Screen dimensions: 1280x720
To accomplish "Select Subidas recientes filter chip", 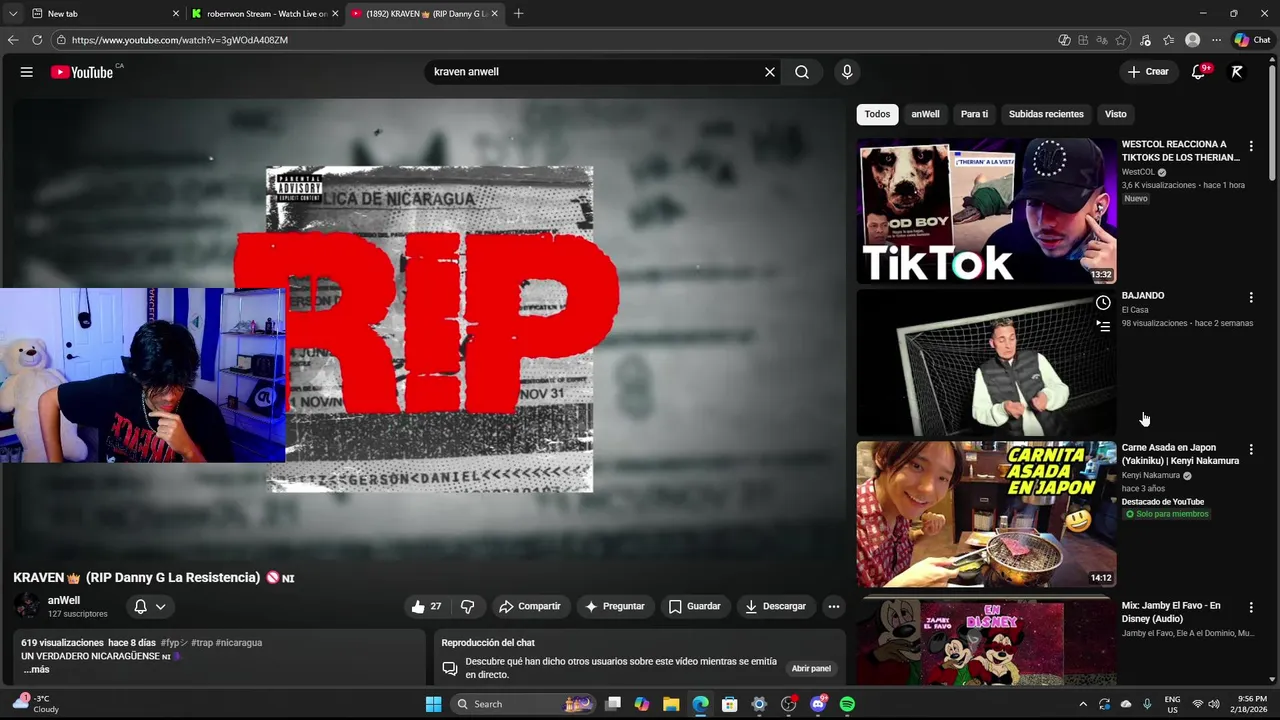I will point(1046,114).
